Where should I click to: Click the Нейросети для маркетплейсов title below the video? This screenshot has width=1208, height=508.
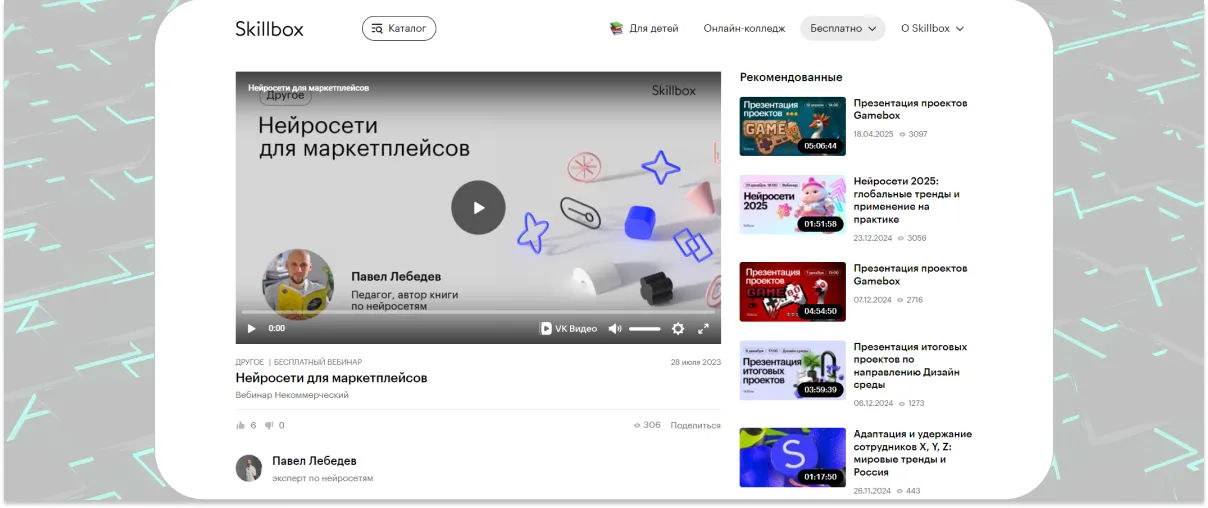[x=331, y=378]
